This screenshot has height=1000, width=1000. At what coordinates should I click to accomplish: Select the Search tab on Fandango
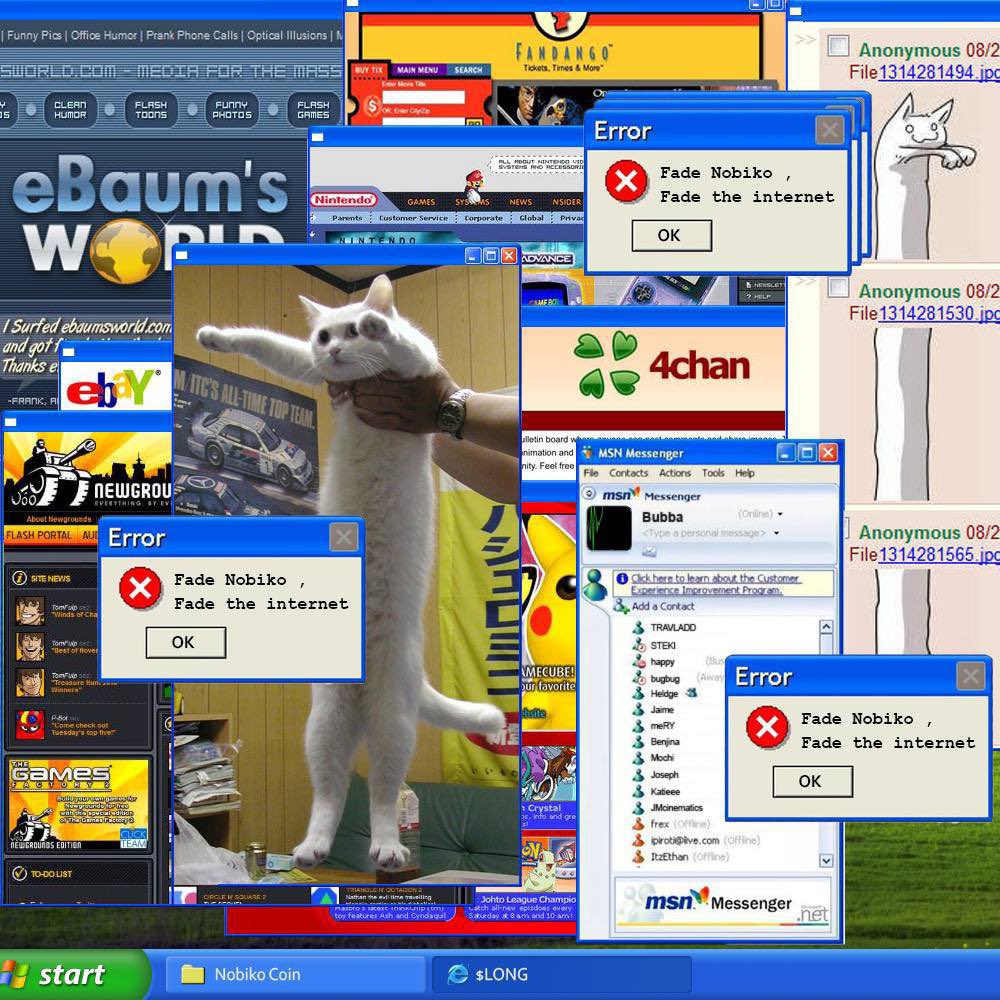pyautogui.click(x=468, y=70)
